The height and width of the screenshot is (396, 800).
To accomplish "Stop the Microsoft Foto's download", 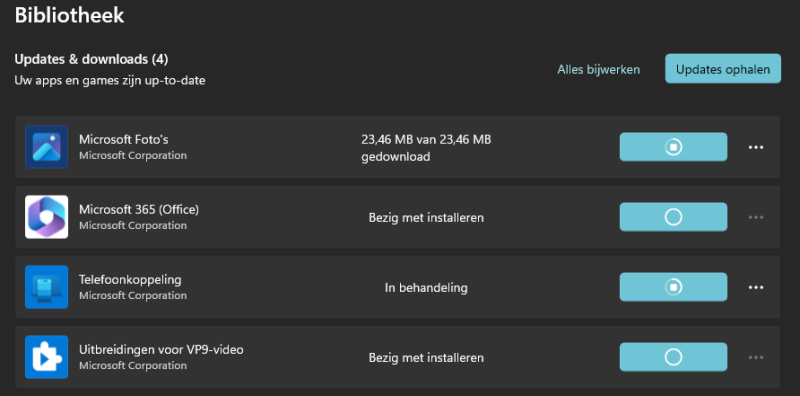I will (x=673, y=147).
